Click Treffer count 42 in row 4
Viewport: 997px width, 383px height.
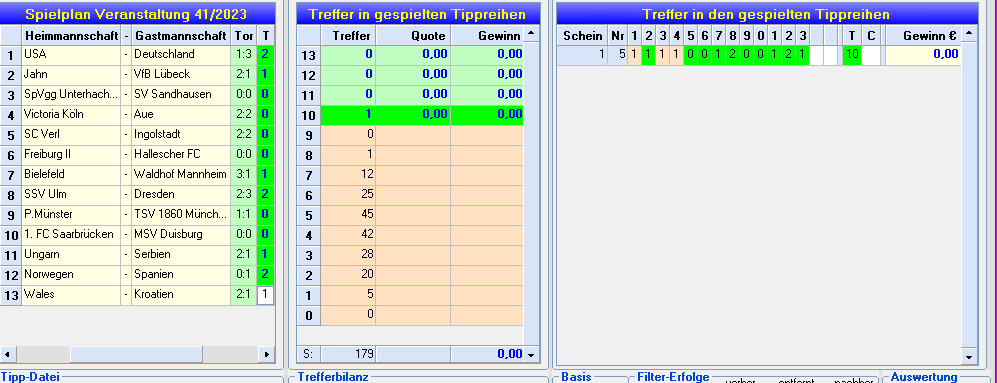348,235
